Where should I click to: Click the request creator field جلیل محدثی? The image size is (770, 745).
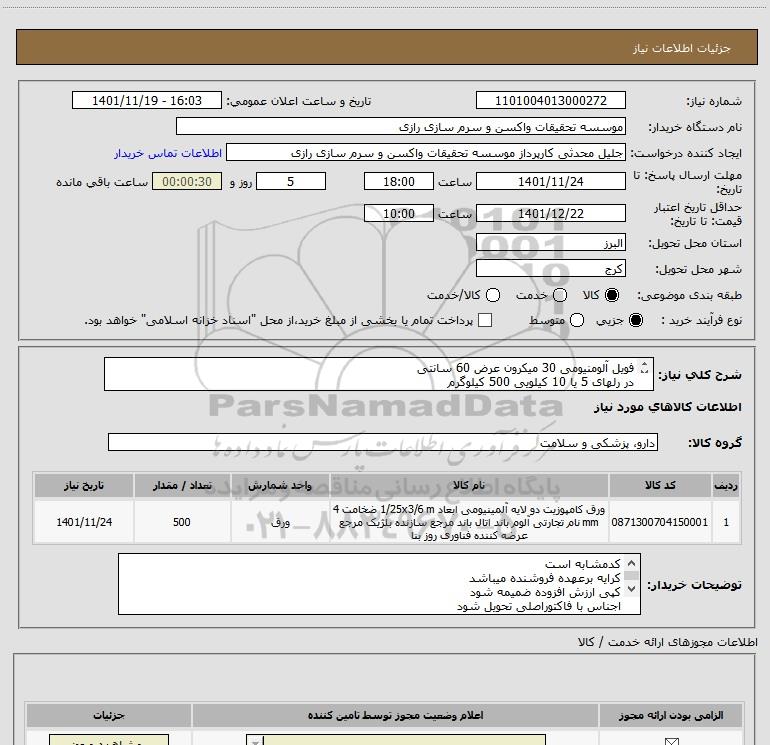426,153
